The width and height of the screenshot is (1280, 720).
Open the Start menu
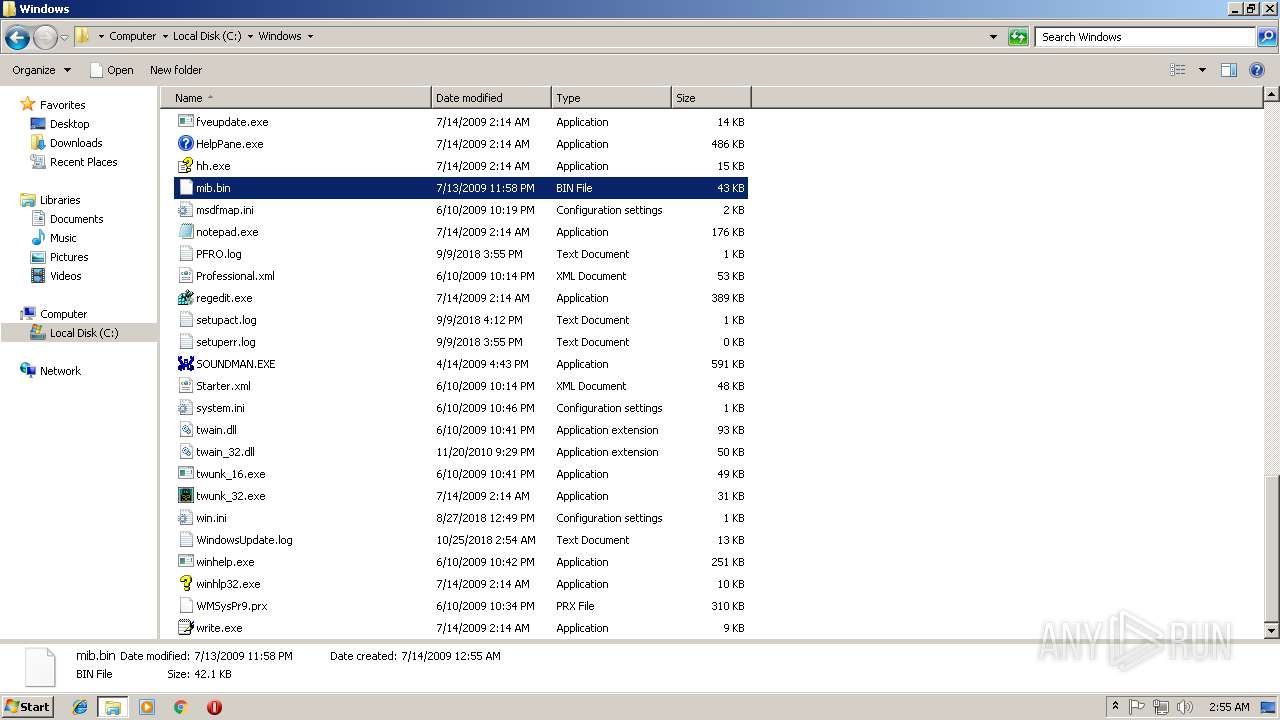pos(27,706)
